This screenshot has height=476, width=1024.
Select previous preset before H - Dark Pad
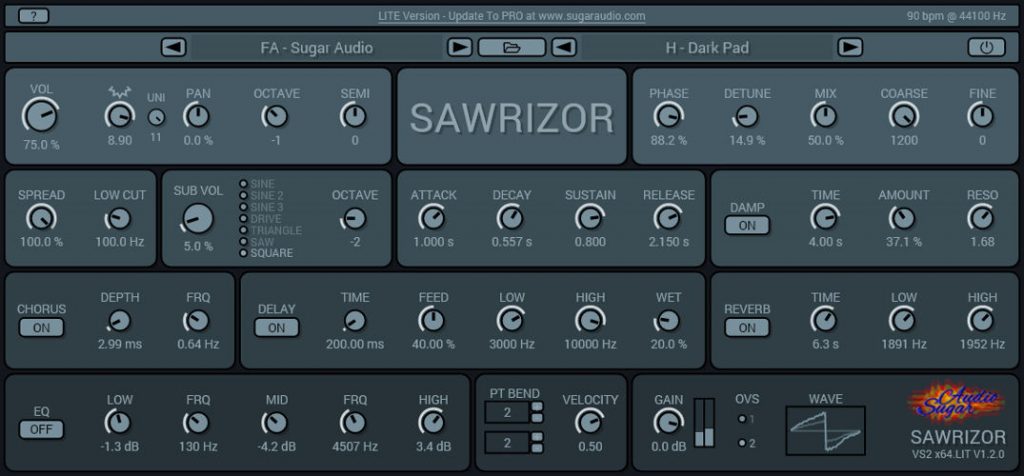point(564,48)
